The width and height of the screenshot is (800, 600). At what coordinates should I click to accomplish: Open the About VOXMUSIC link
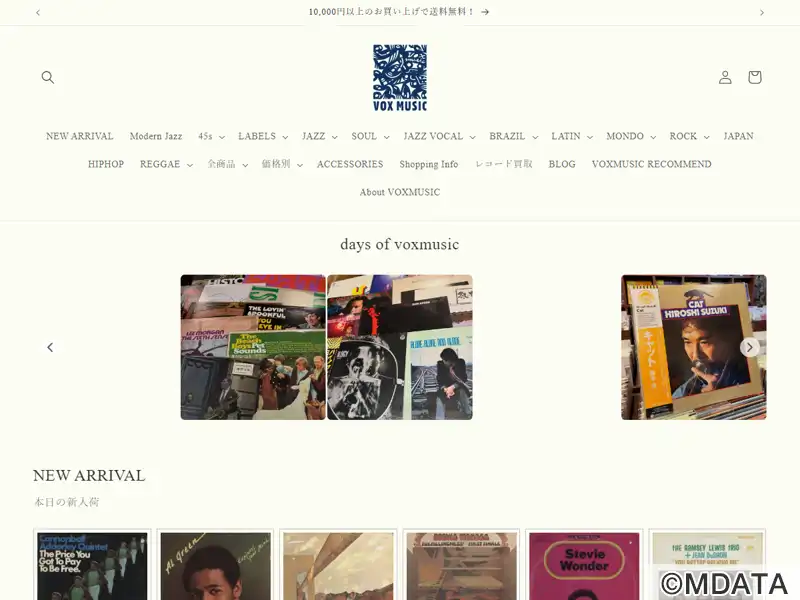tap(400, 192)
